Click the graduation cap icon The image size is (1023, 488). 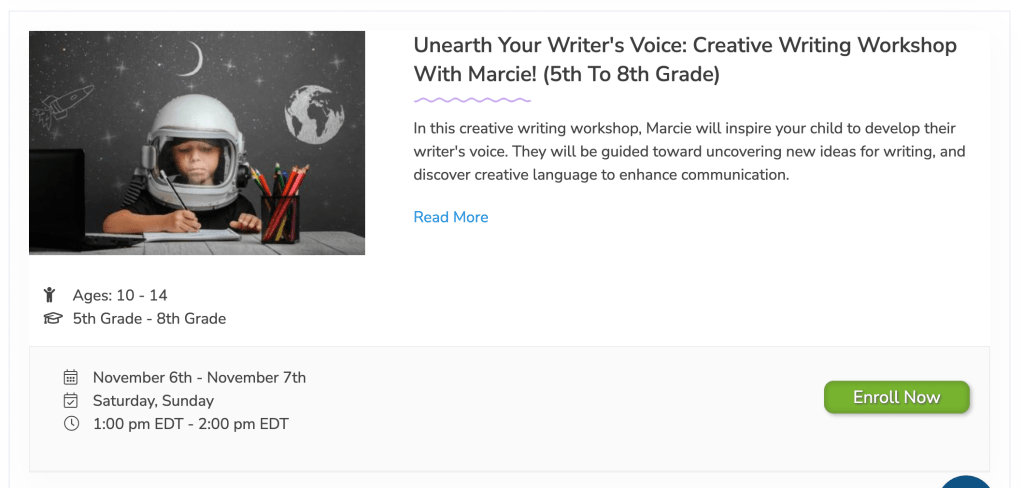pyautogui.click(x=52, y=319)
